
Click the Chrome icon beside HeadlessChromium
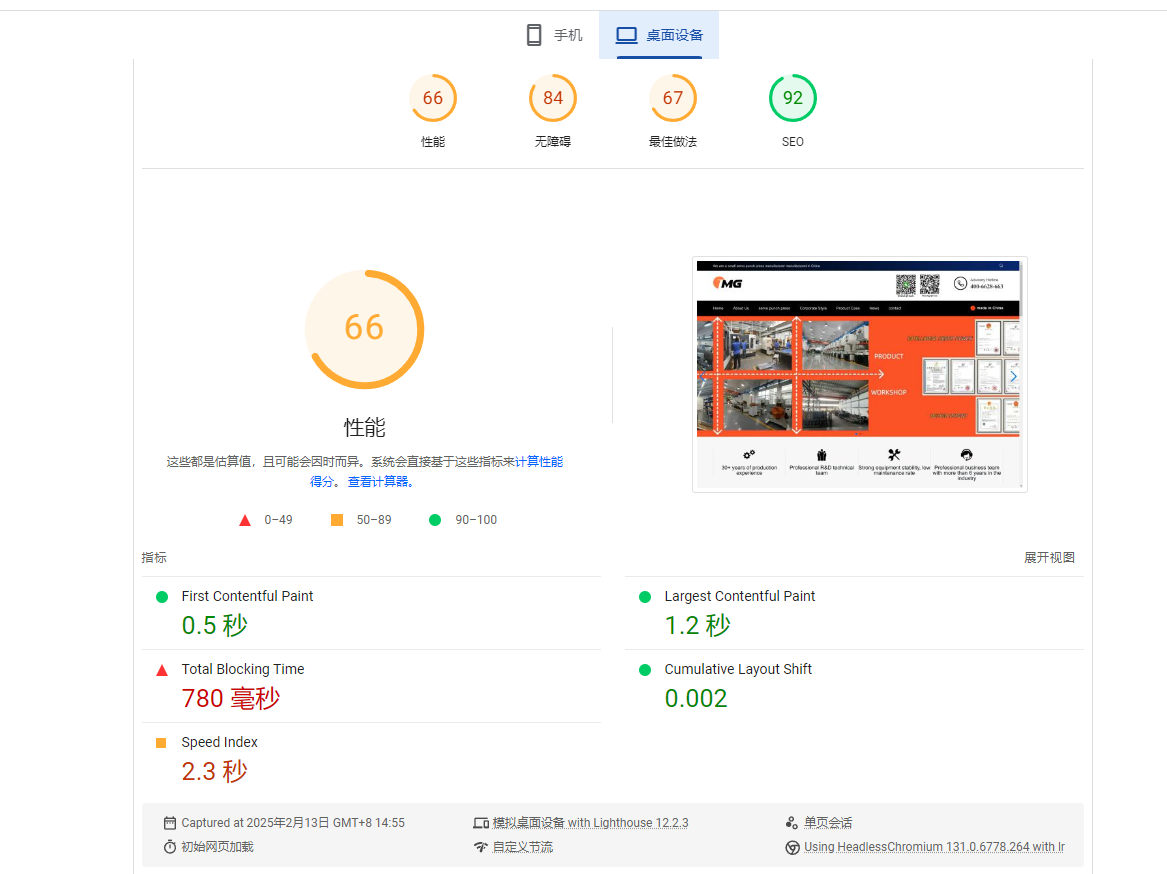tap(793, 847)
